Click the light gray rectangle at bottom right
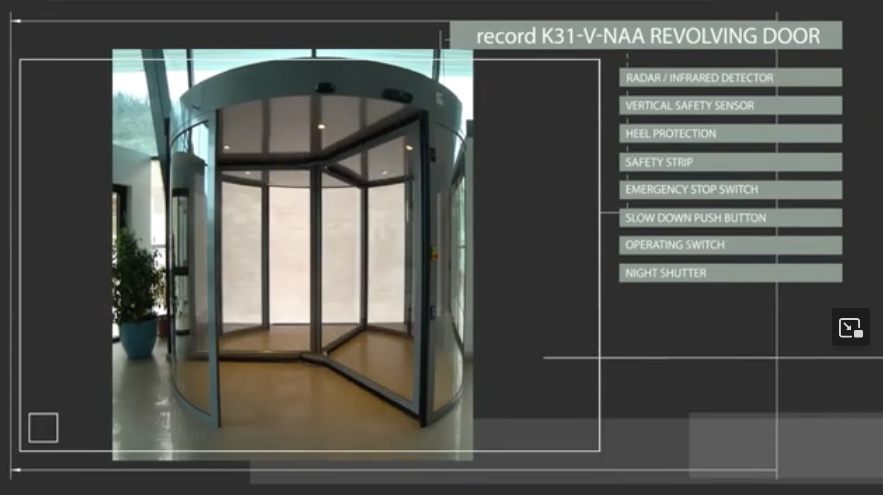The width and height of the screenshot is (883, 495). pyautogui.click(x=785, y=445)
